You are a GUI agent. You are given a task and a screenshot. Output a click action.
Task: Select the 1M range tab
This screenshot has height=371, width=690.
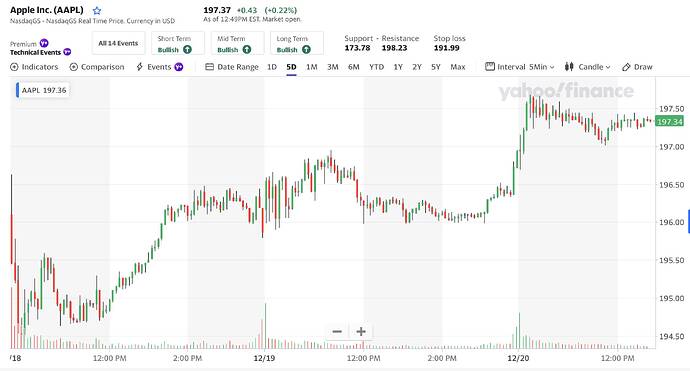(x=312, y=67)
